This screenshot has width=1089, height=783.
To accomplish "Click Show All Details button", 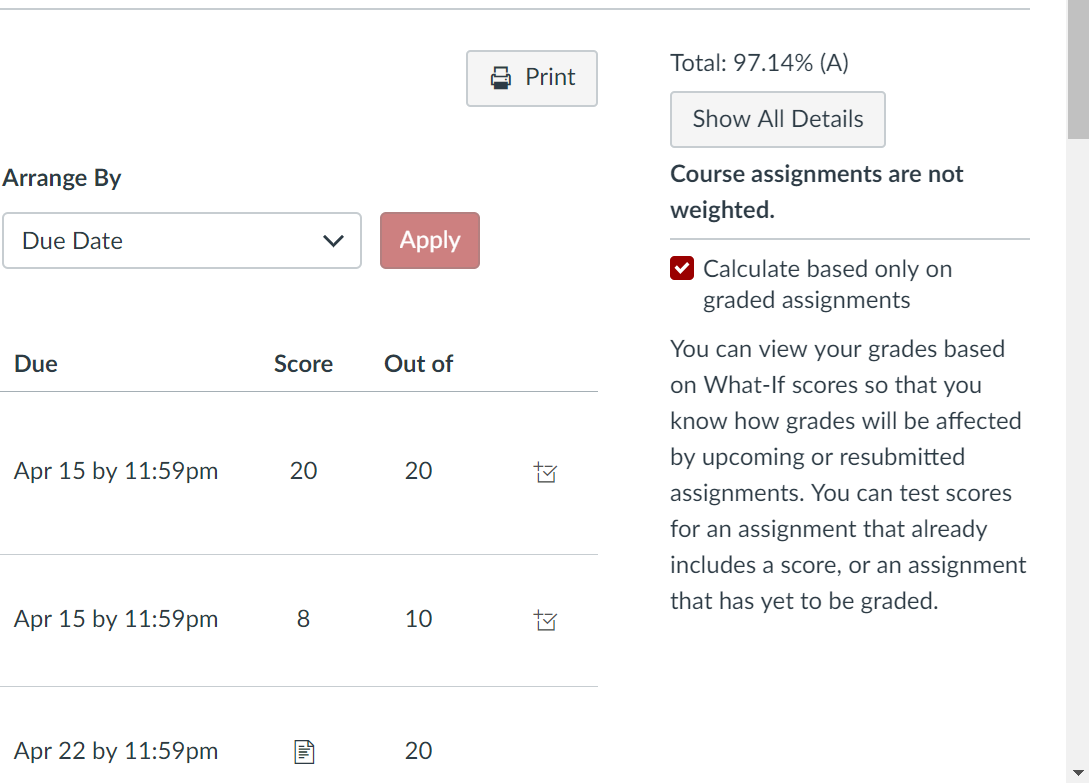I will [777, 119].
